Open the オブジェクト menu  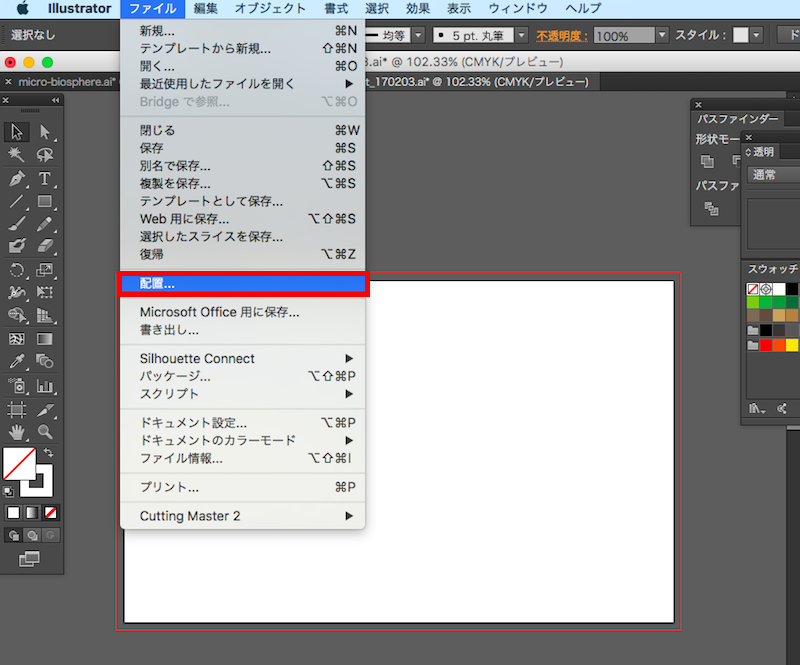[270, 9]
